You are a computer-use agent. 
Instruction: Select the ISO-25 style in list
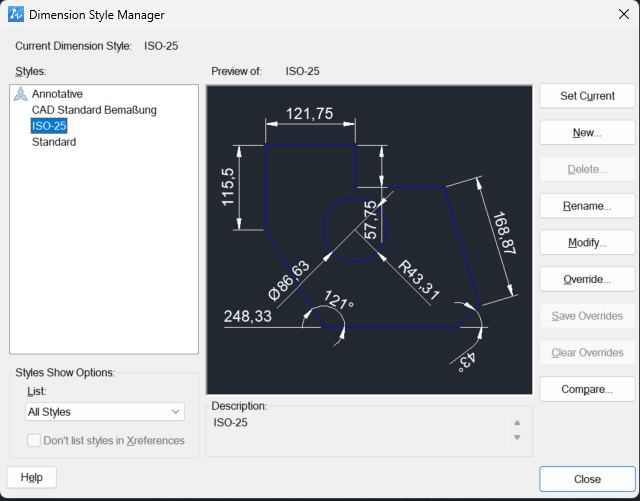(49, 126)
